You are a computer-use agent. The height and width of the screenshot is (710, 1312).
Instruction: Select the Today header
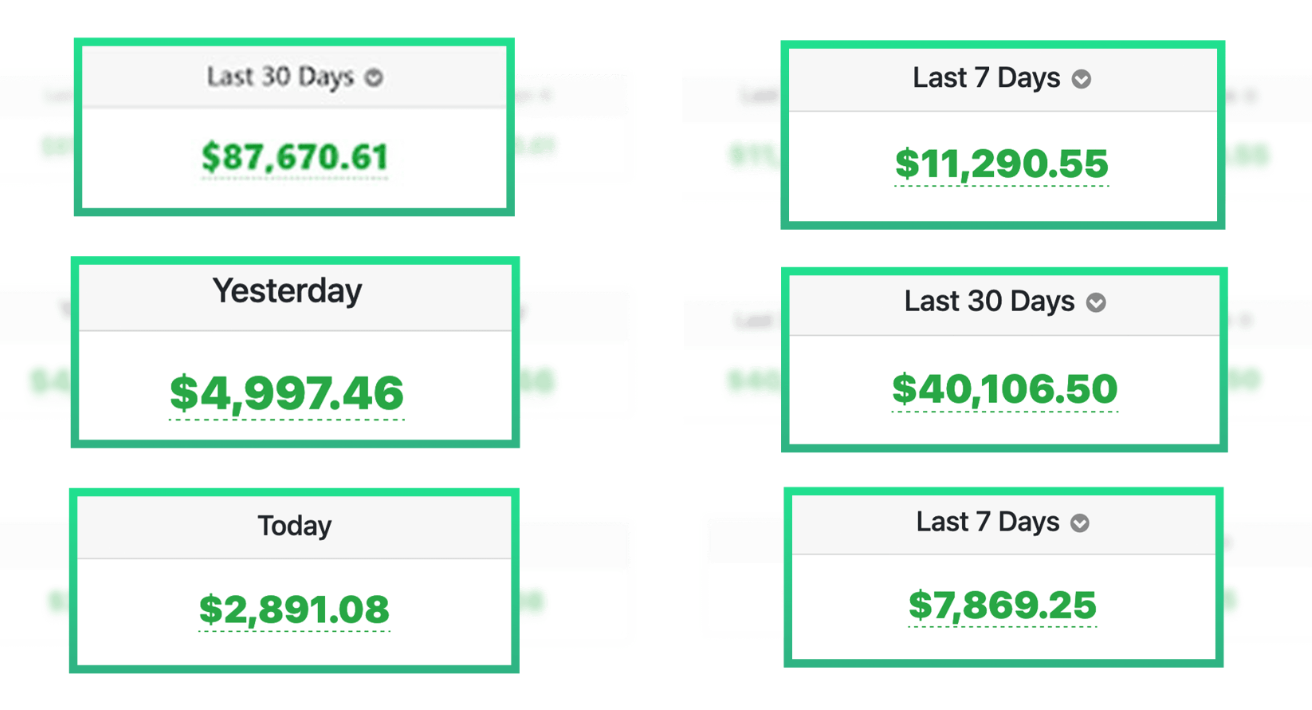(x=294, y=526)
